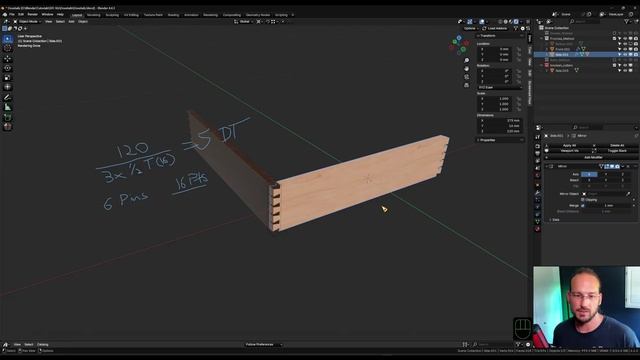Disable the Merge checkbox
640x360 pixels.
(583, 205)
